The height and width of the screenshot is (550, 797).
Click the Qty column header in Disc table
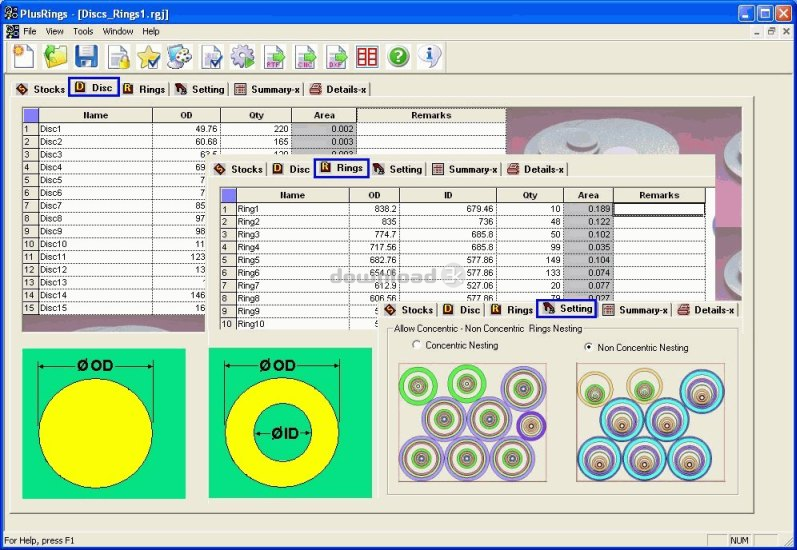(256, 115)
